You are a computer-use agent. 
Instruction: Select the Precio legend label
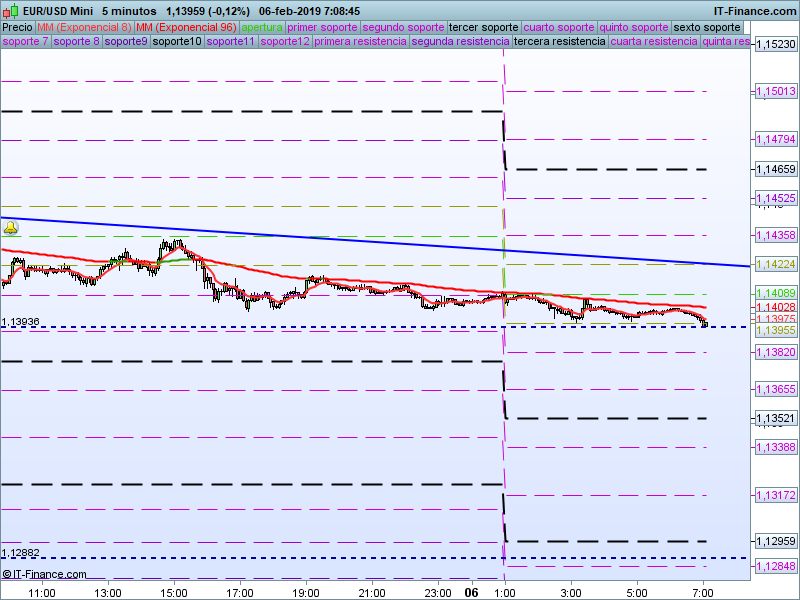[x=17, y=28]
